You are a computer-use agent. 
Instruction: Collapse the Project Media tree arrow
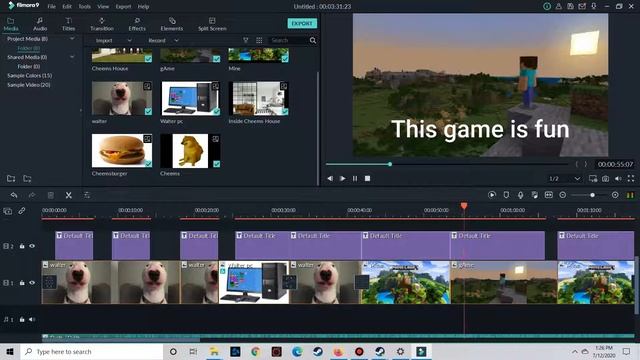72,39
